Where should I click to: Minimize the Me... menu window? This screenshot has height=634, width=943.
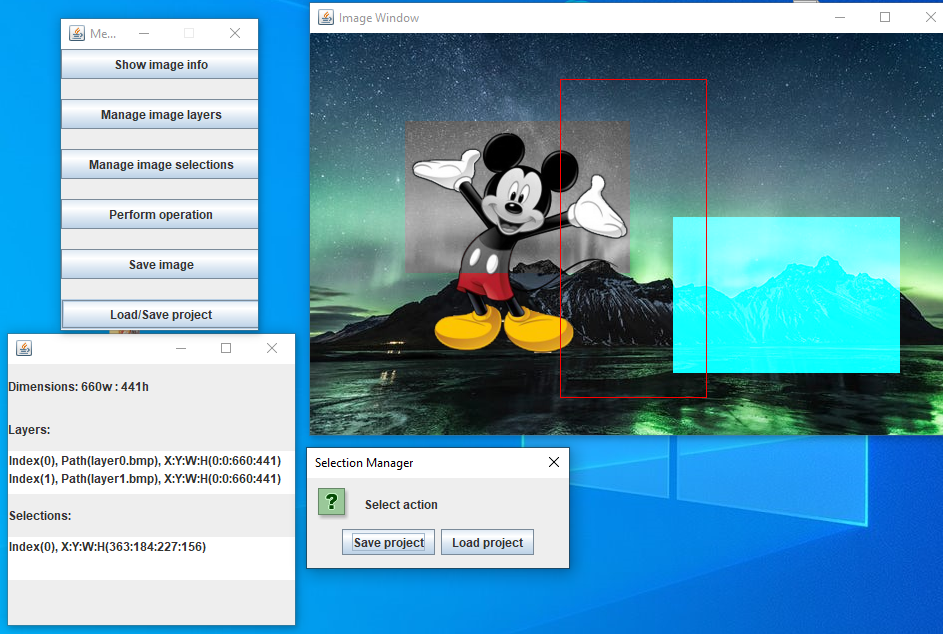pos(144,33)
